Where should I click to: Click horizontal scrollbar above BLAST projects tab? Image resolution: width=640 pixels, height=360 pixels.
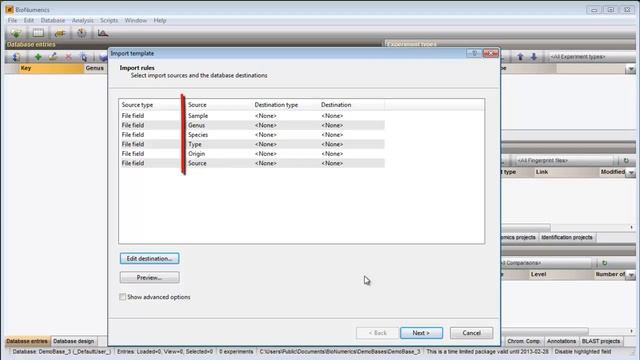click(x=545, y=331)
